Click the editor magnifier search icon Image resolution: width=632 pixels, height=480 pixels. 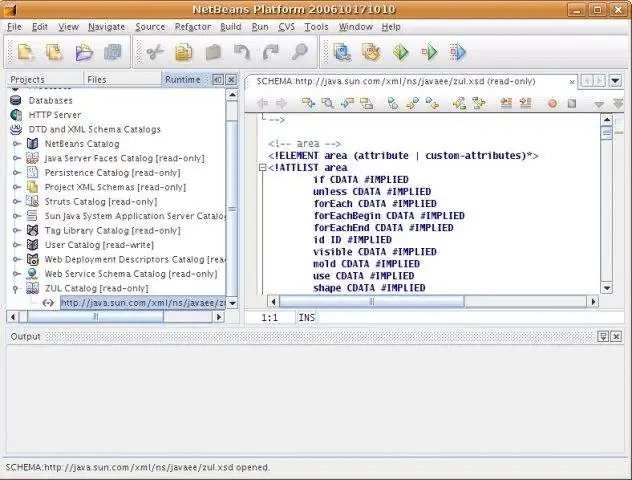[328, 104]
